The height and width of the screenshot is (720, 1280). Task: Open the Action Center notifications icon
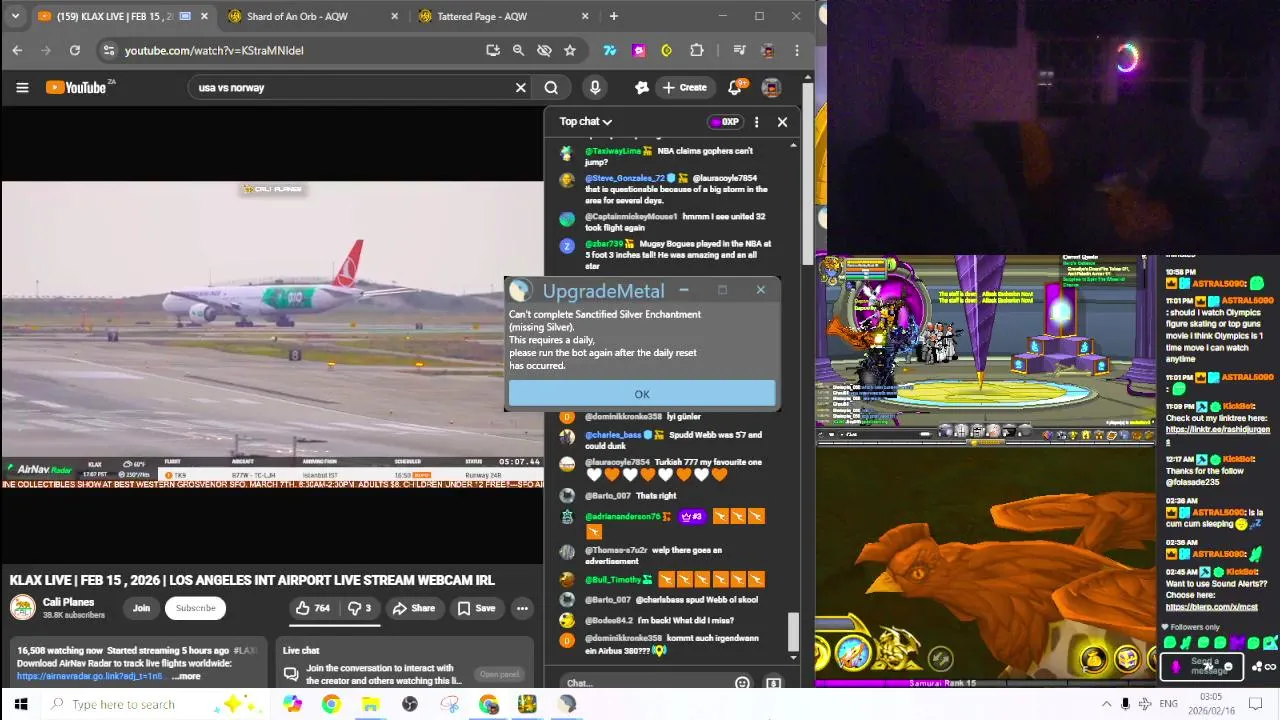pyautogui.click(x=1258, y=704)
